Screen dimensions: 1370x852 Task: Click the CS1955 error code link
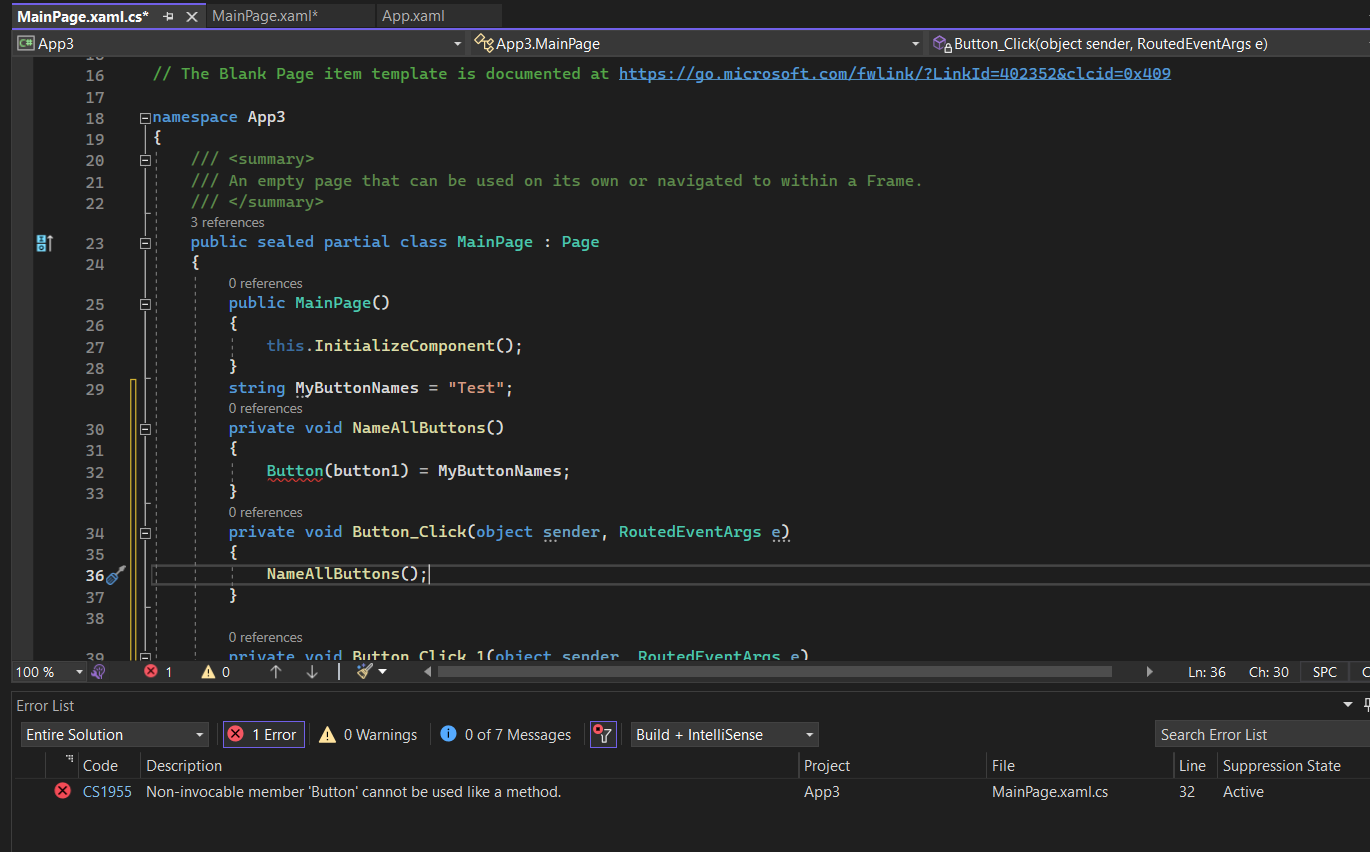coord(107,791)
